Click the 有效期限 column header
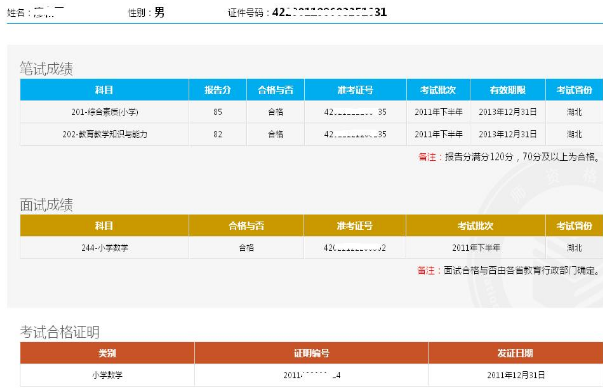 point(507,90)
